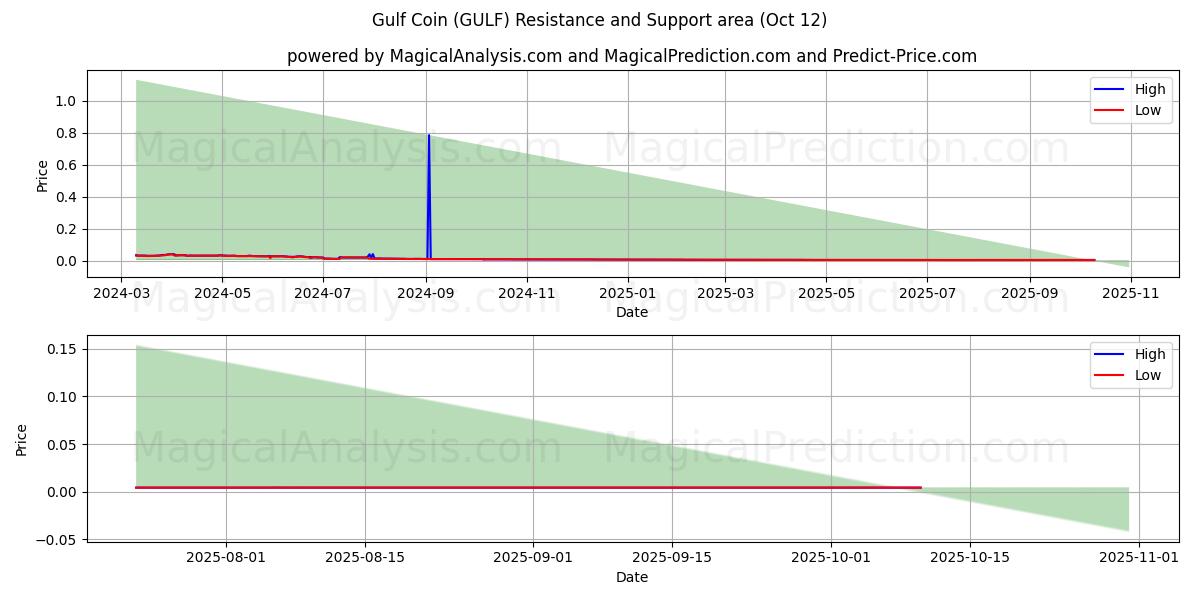Click the red Low line sample in top legend
1200x600 pixels.
(1110, 110)
